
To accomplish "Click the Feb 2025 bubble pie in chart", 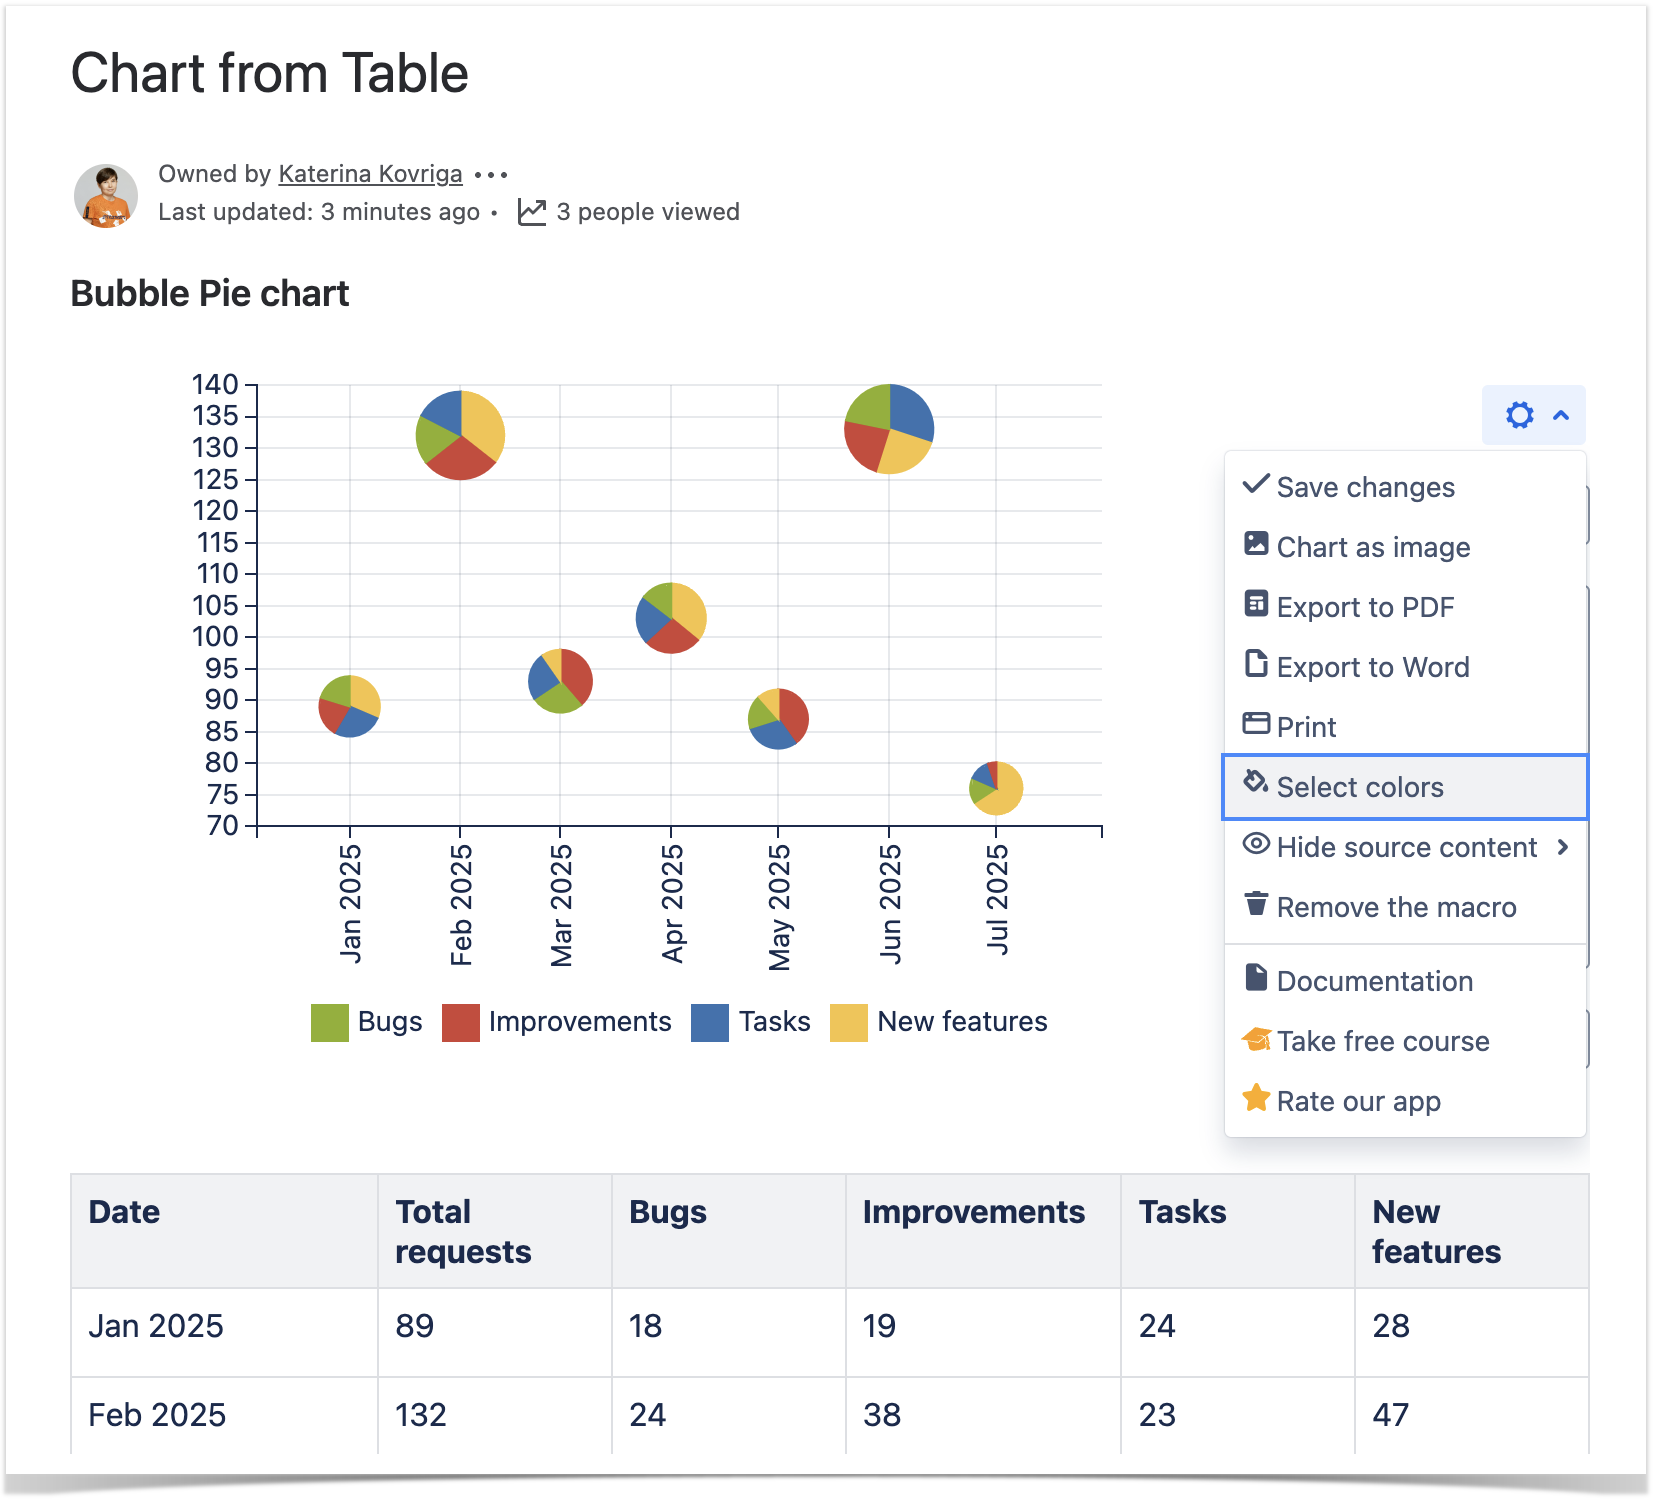I will click(460, 435).
